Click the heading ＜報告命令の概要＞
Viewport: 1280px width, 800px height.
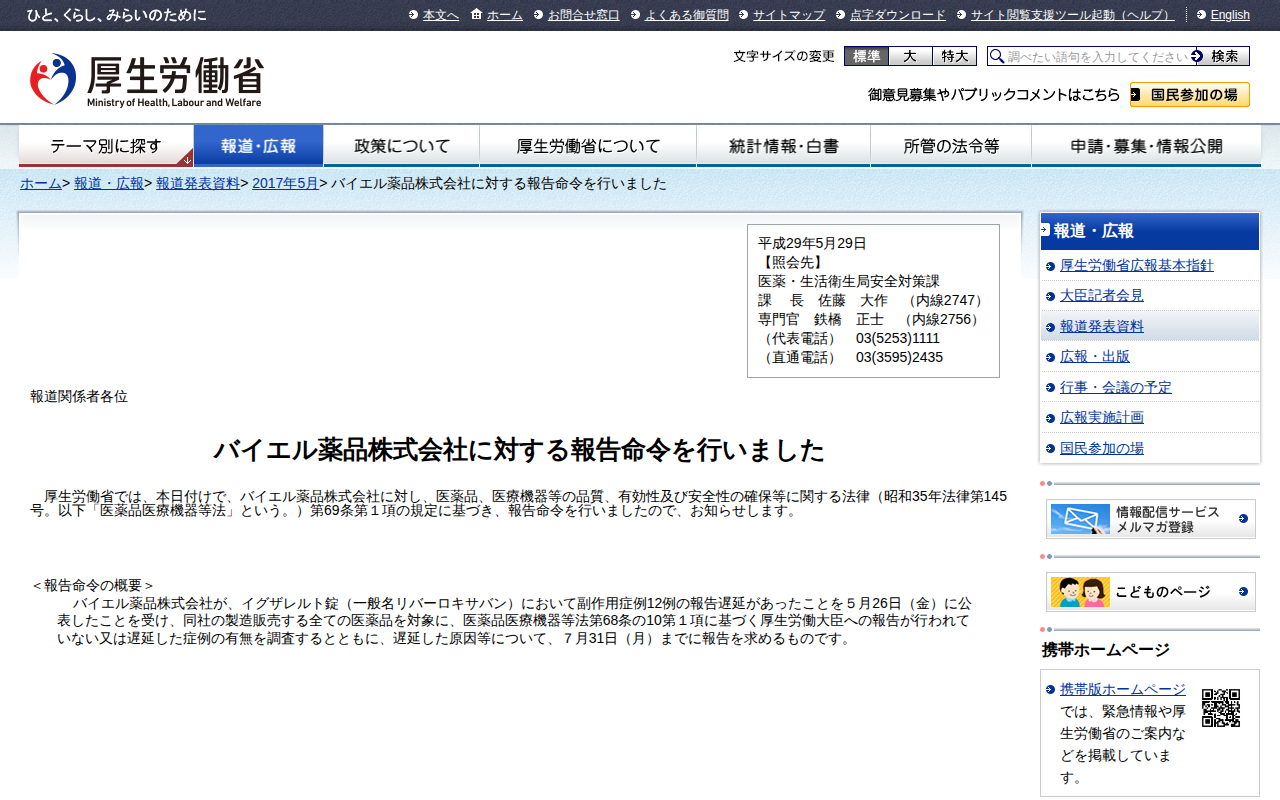tap(93, 585)
